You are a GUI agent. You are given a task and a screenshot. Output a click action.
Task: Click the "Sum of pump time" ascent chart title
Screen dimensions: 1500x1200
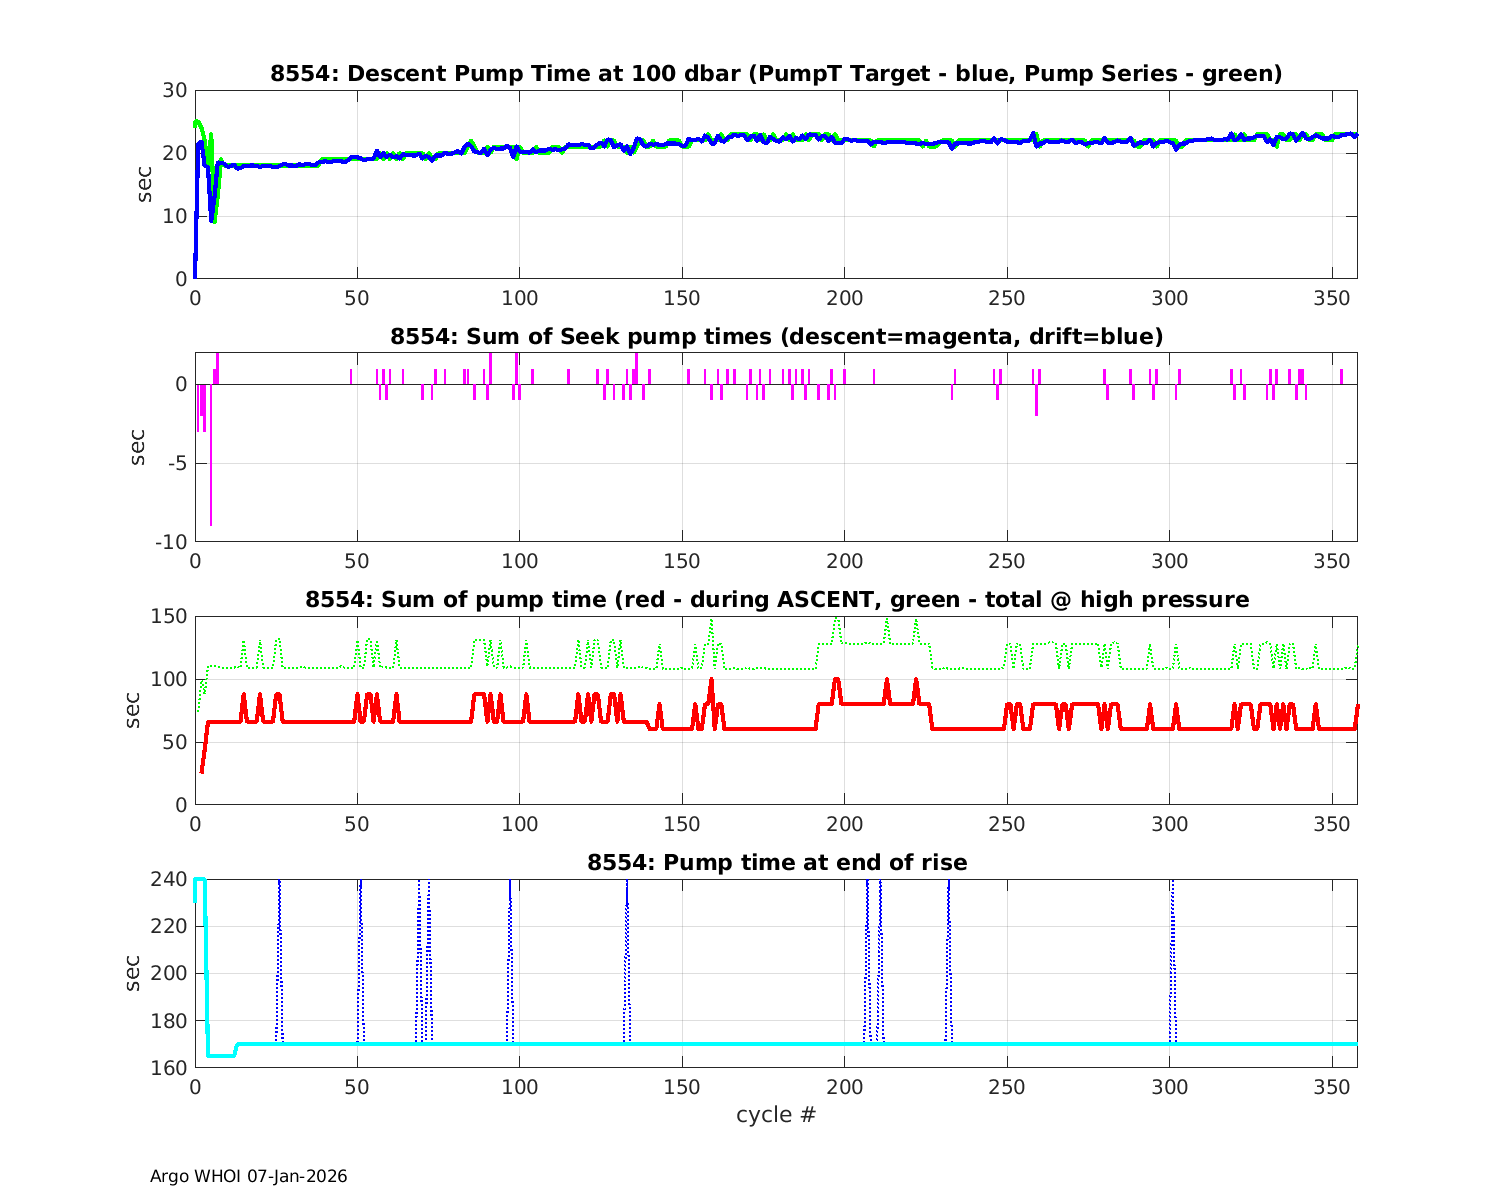tap(776, 600)
